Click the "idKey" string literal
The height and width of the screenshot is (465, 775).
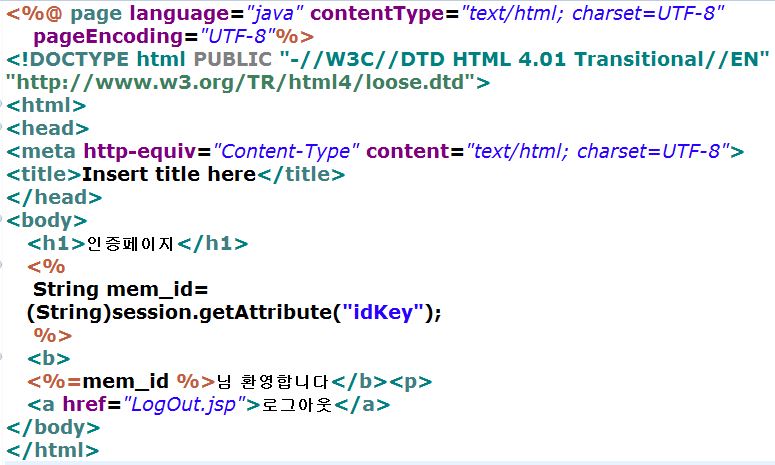pyautogui.click(x=383, y=312)
